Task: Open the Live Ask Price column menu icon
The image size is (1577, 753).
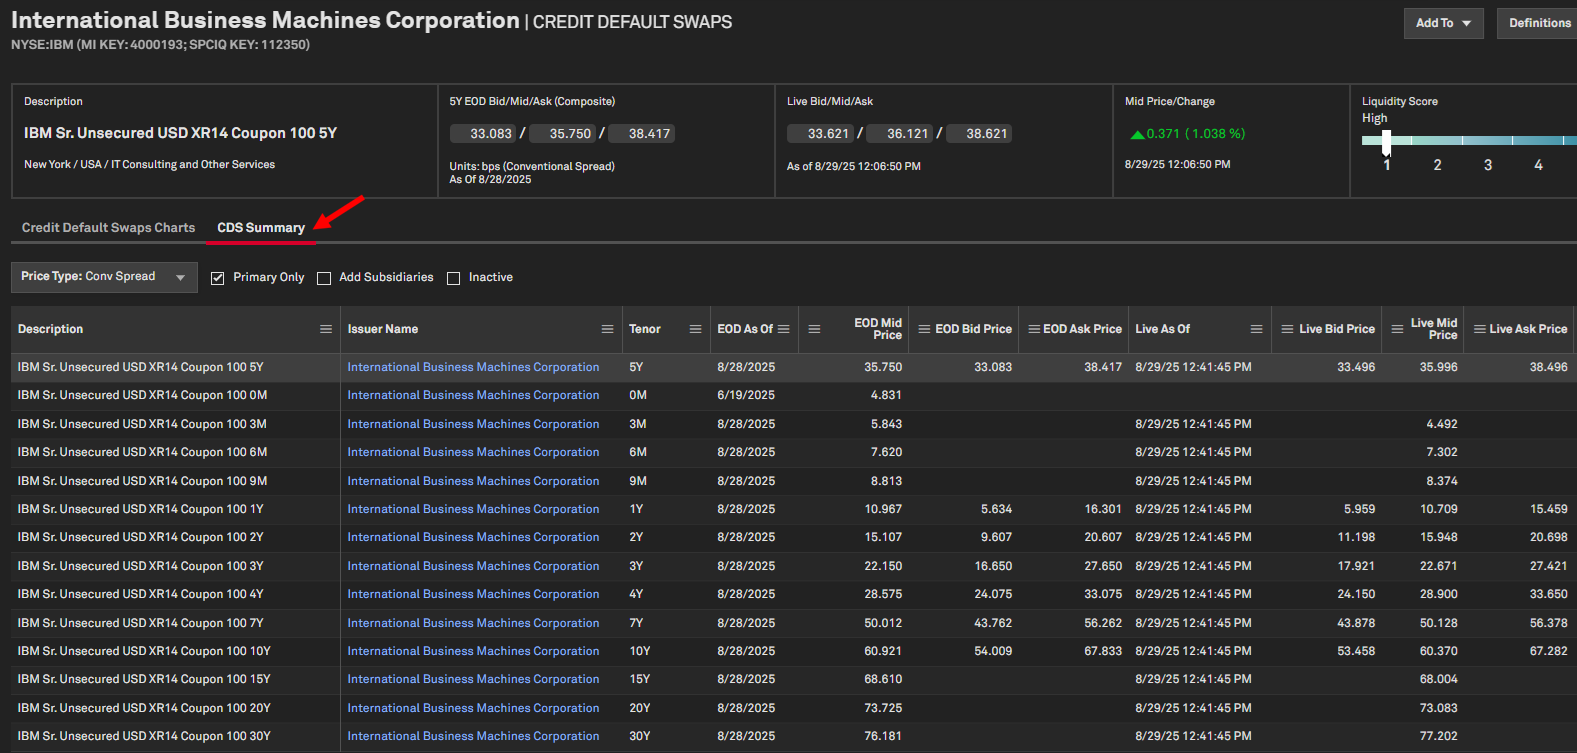Action: tap(1480, 329)
